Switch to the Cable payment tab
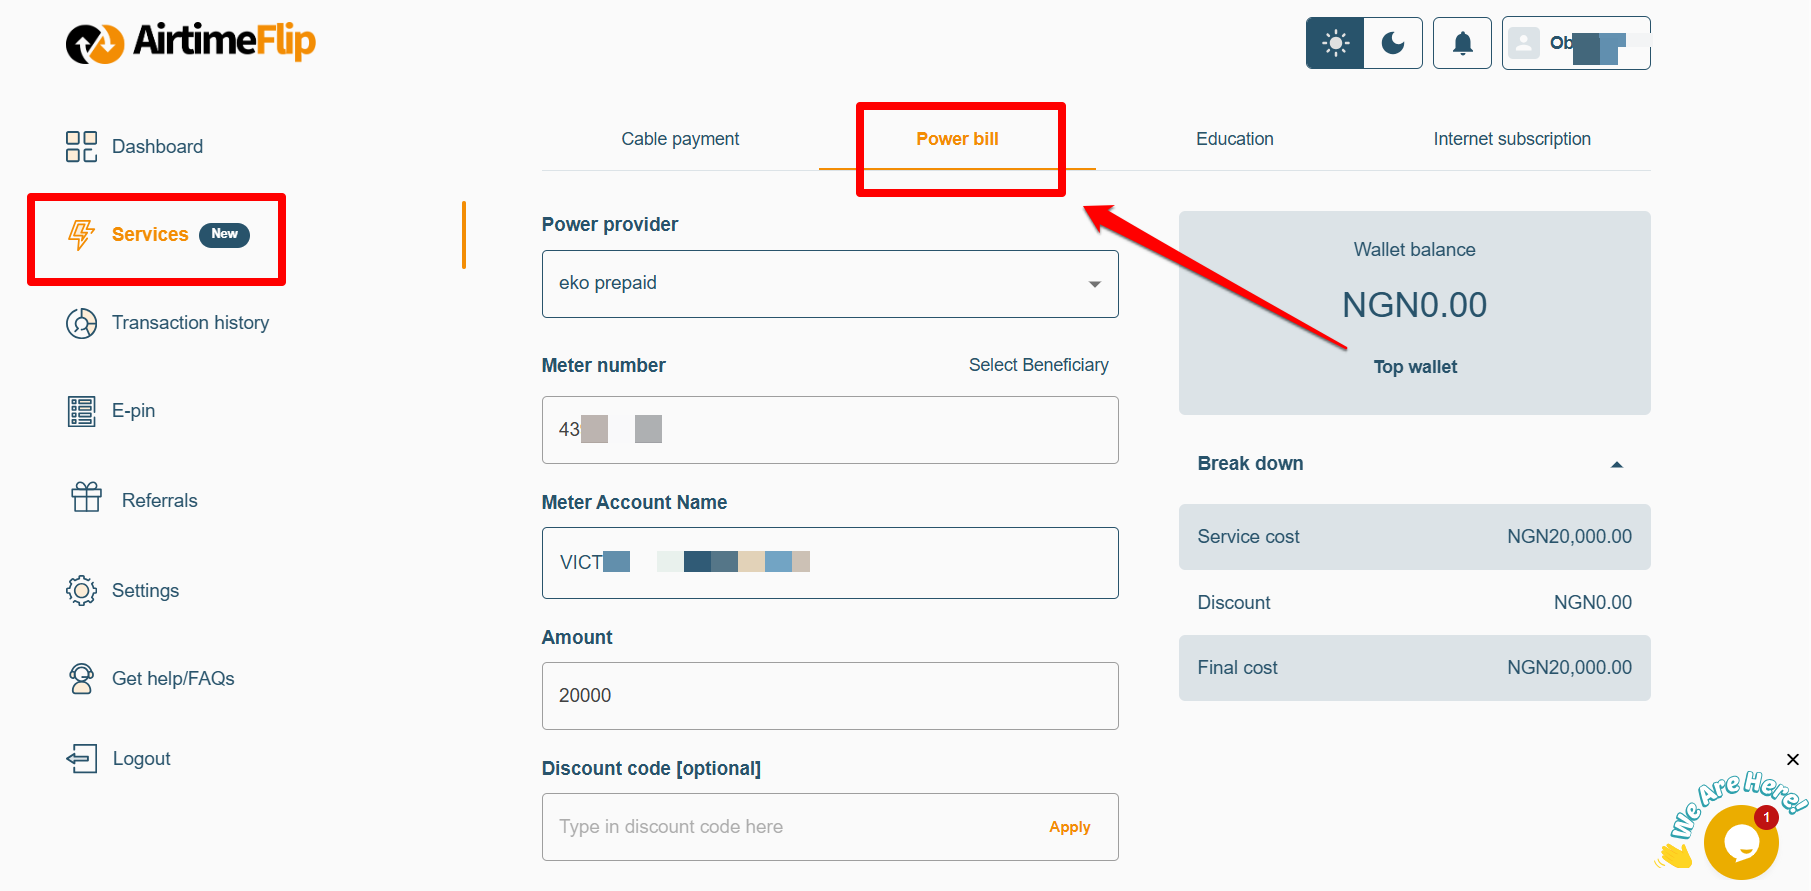This screenshot has width=1811, height=891. (x=680, y=139)
